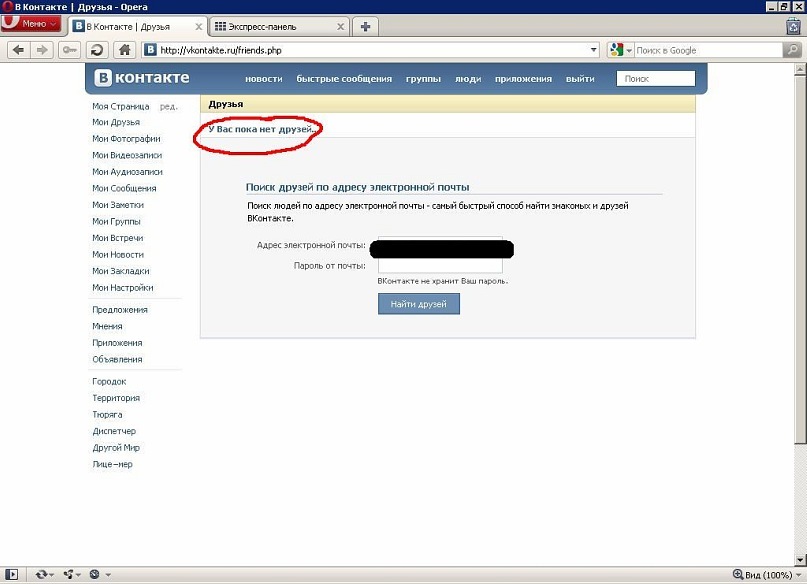Open the Google search engine selector
The height and width of the screenshot is (584, 807).
[621, 50]
